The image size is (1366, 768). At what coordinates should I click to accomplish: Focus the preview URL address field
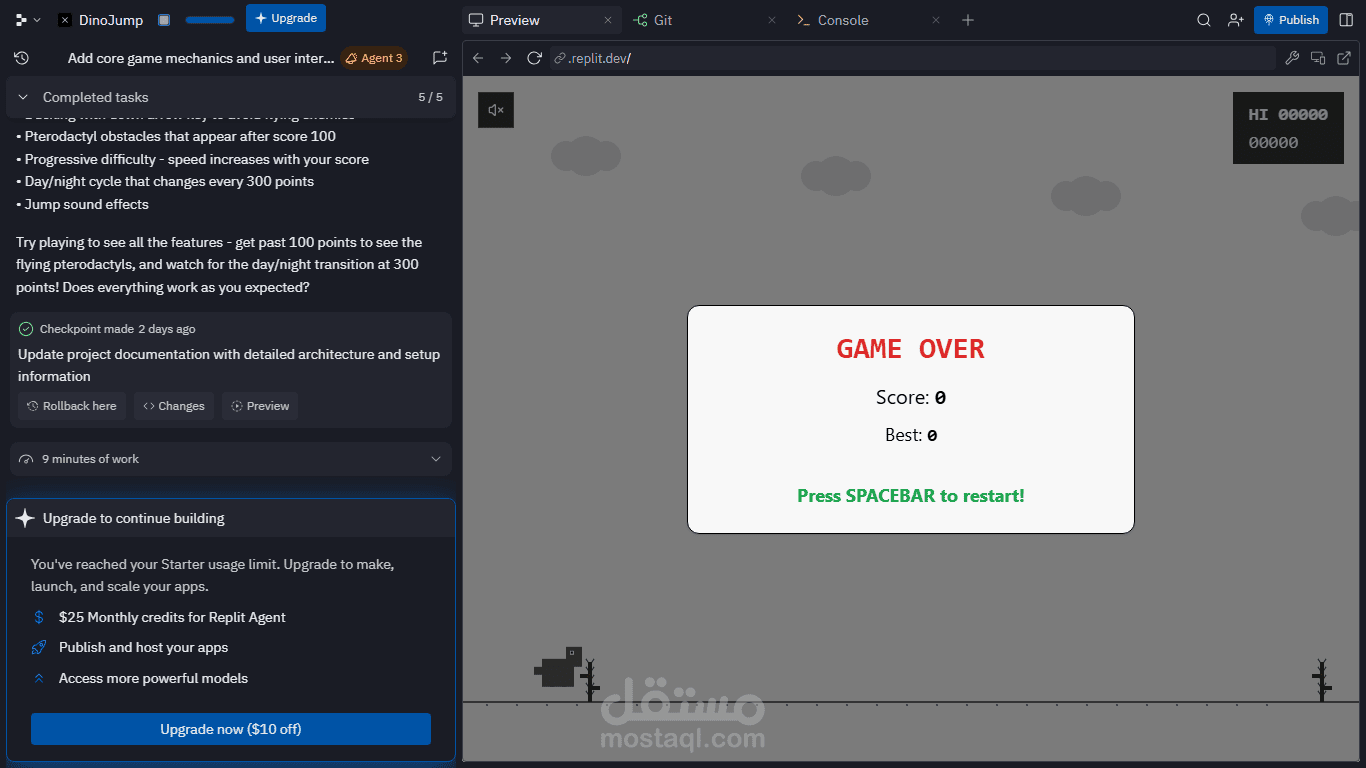point(913,58)
